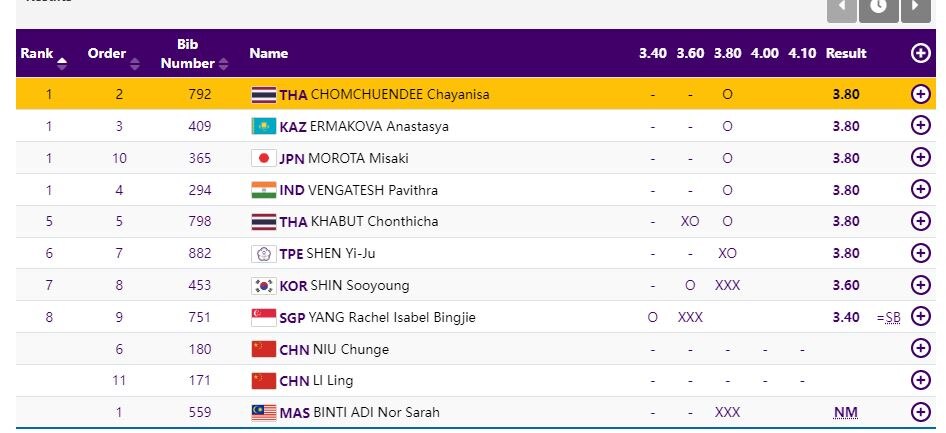Click the plus icon in the table header
Screen dimensions: 946x433
click(921, 53)
